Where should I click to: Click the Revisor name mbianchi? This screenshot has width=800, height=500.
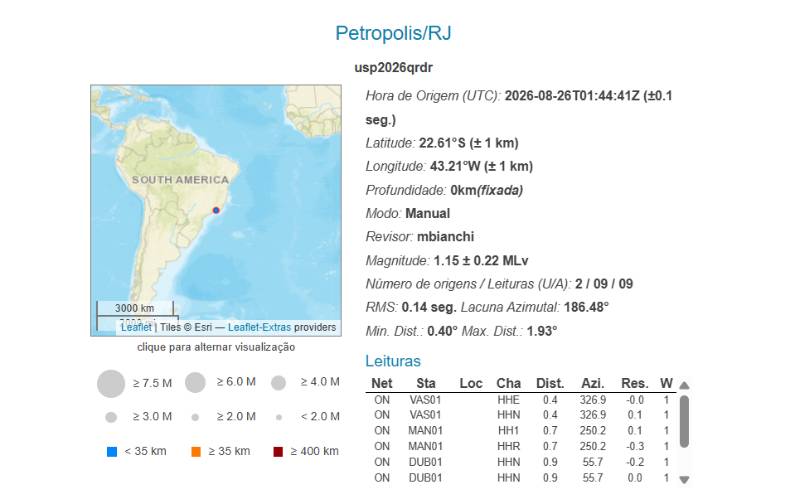click(x=445, y=237)
